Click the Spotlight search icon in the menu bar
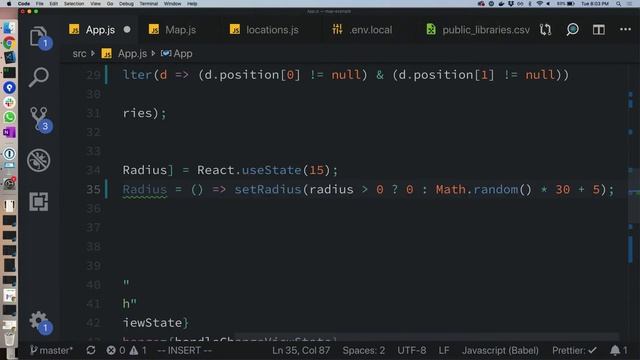 coord(619,4)
